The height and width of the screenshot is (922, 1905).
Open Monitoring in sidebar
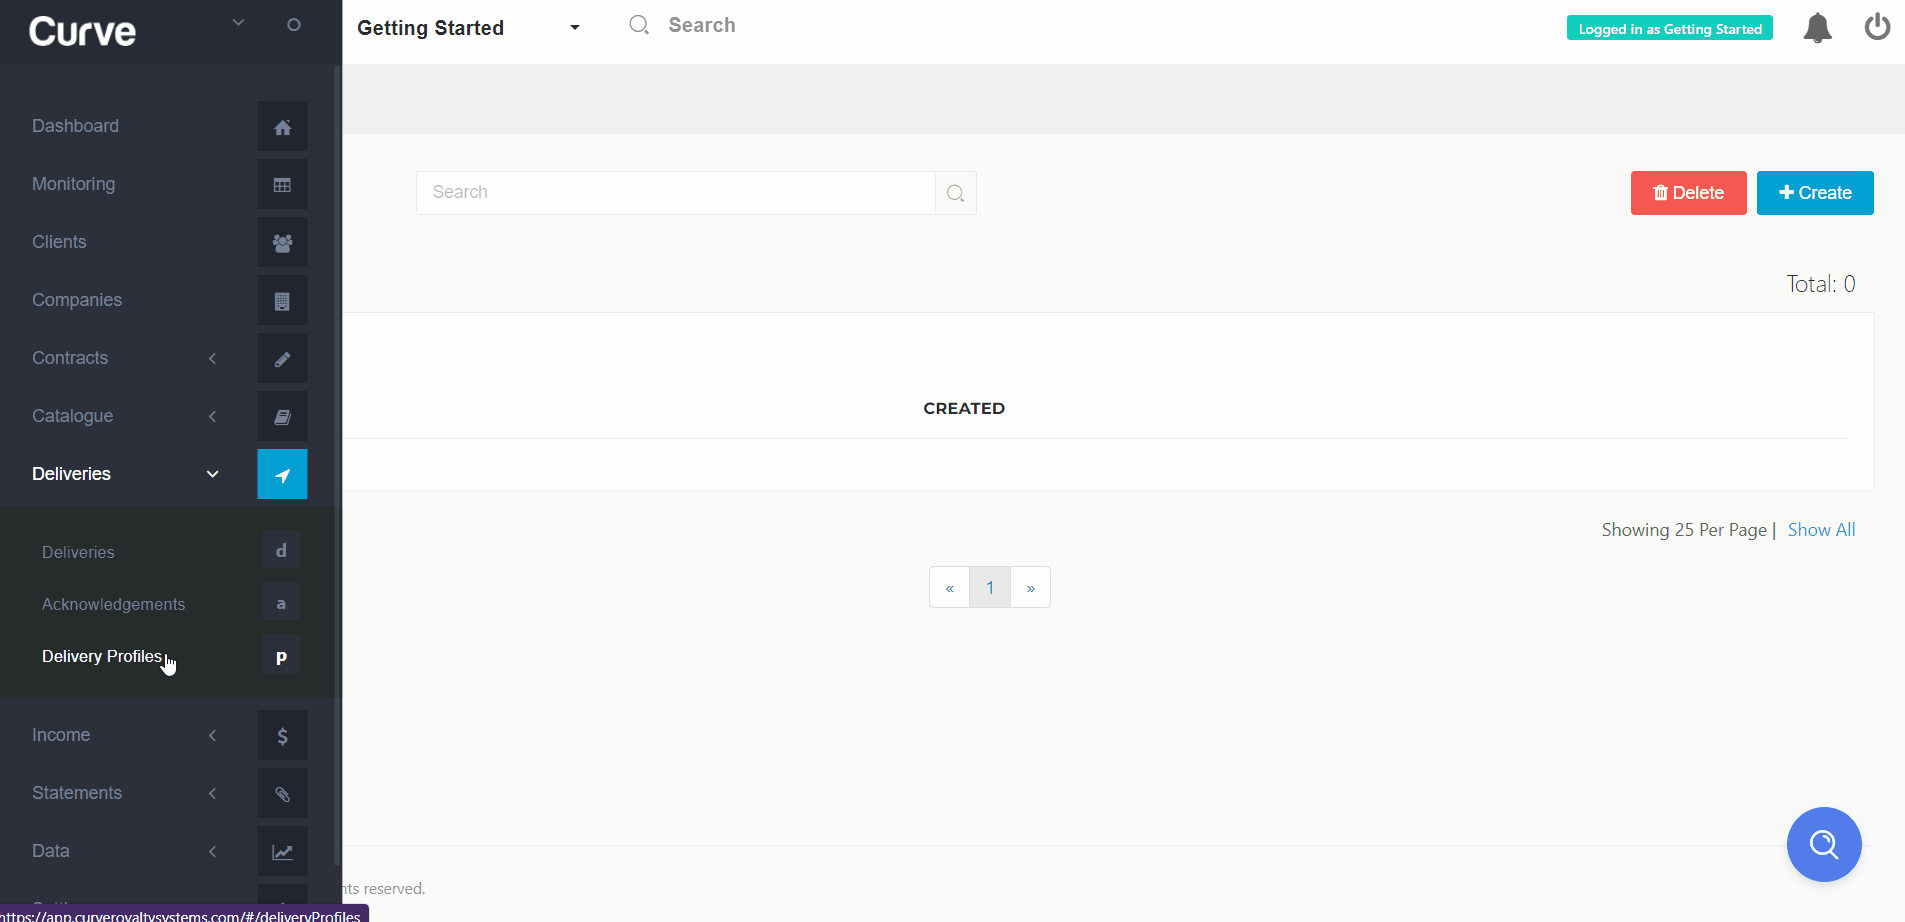(x=73, y=184)
